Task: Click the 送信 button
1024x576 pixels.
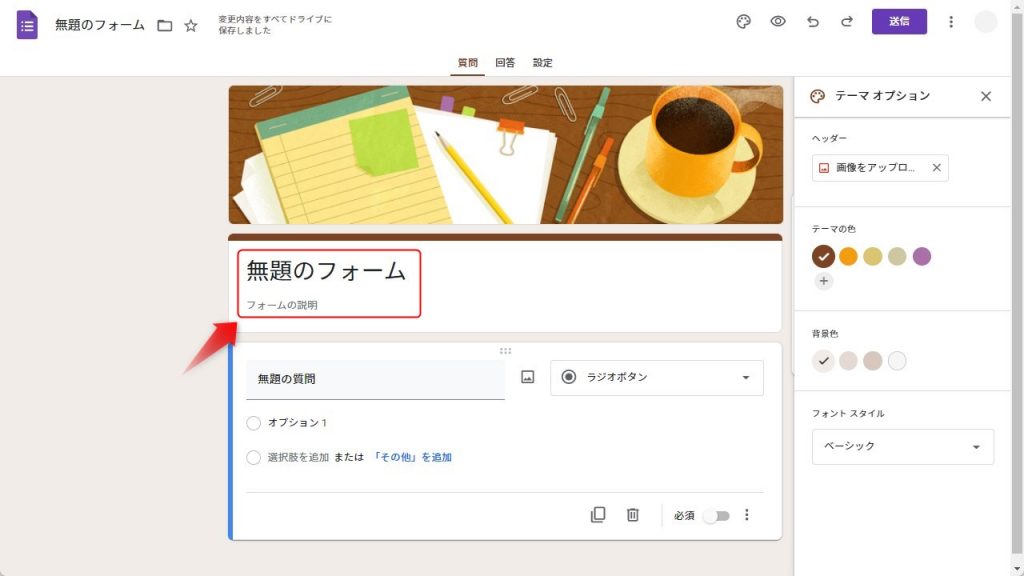Action: point(899,22)
